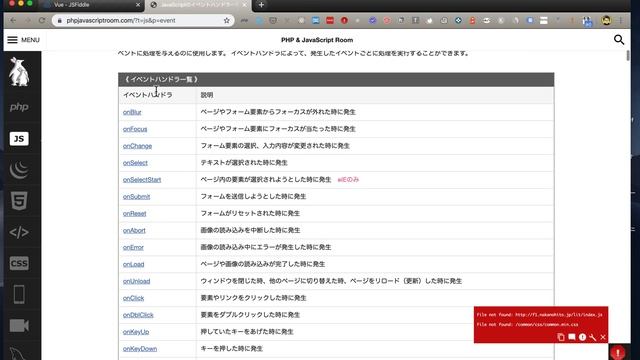Switch to the Vue - JSFiddle tab

pyautogui.click(x=91, y=5)
